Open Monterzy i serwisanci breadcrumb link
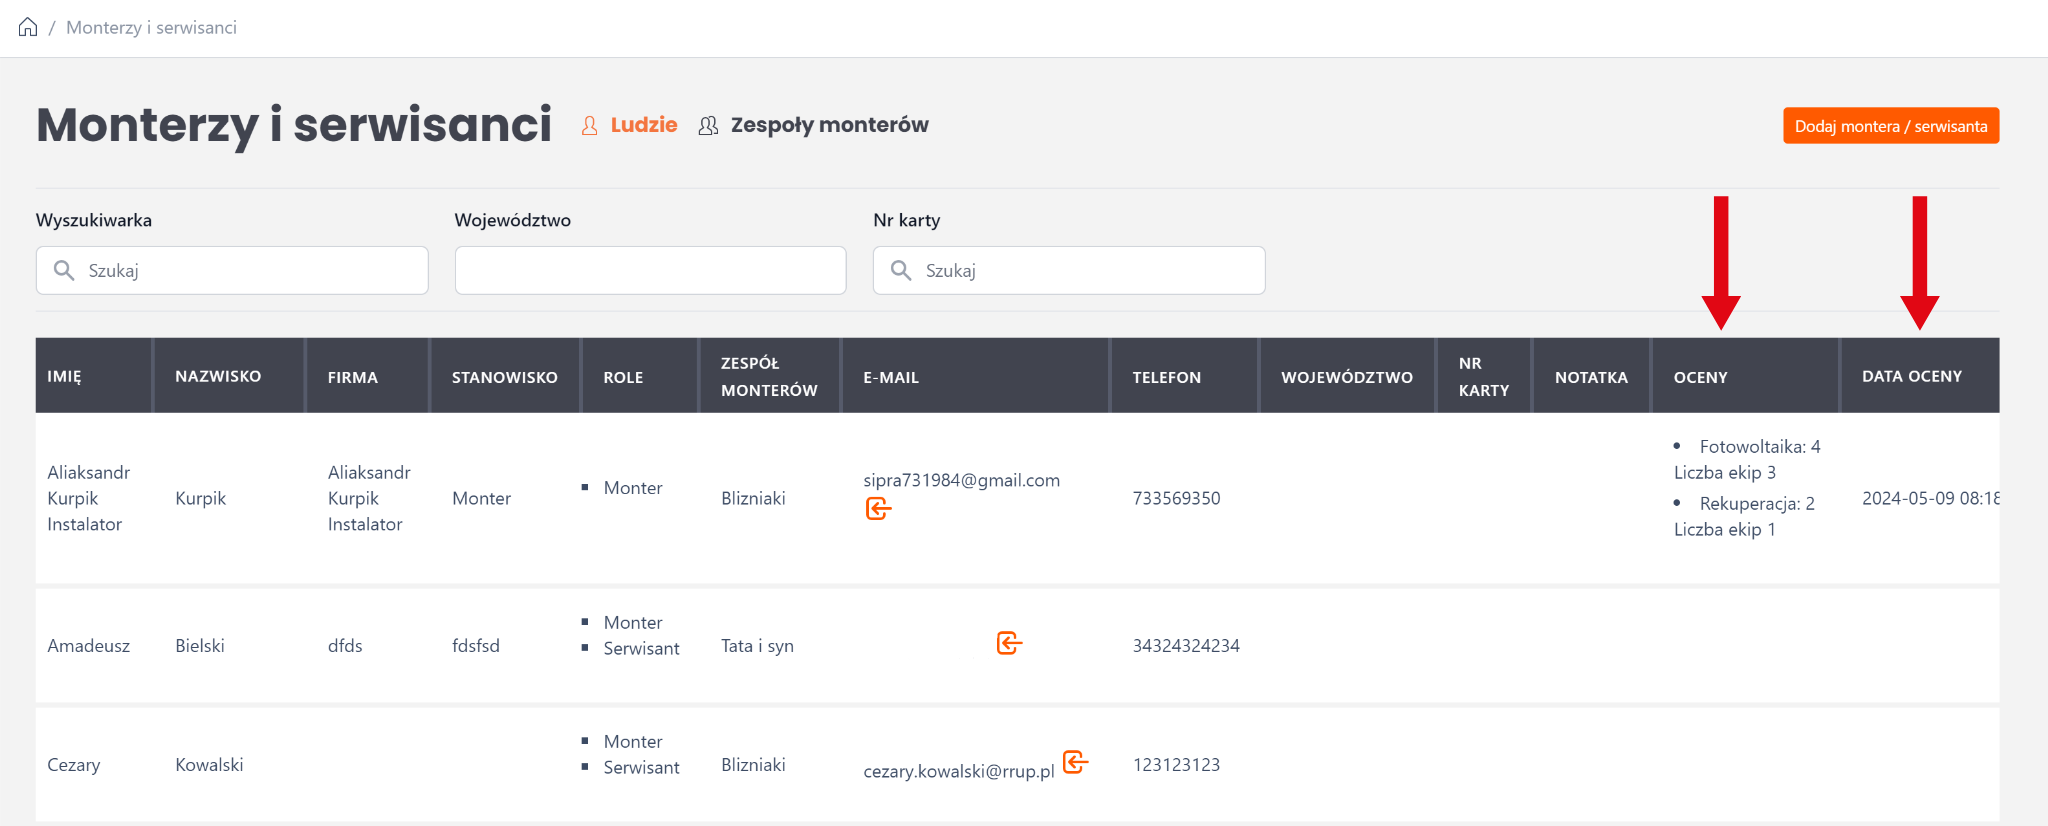This screenshot has width=2048, height=826. tap(151, 27)
